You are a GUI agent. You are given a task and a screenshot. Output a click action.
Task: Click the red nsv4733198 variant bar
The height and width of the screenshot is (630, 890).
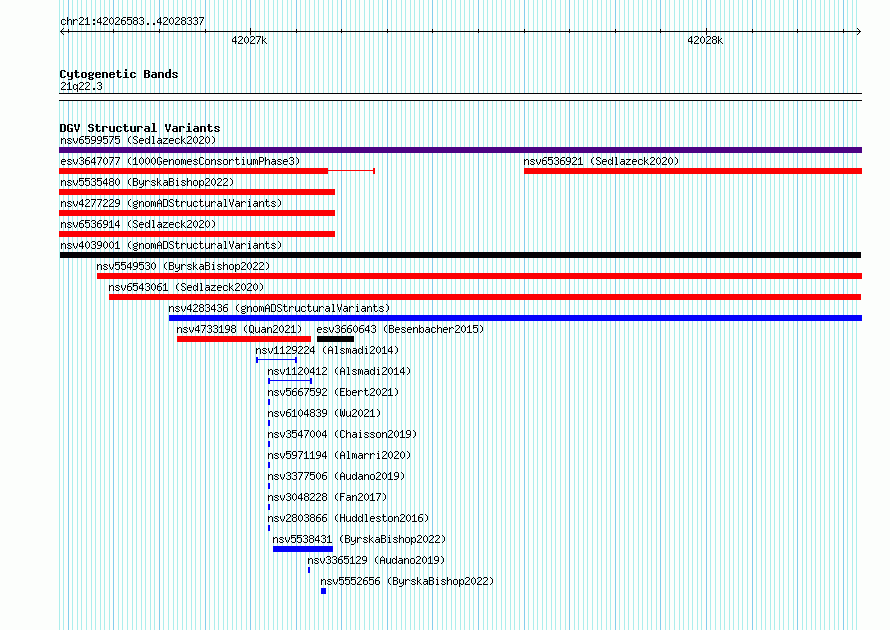pyautogui.click(x=244, y=339)
